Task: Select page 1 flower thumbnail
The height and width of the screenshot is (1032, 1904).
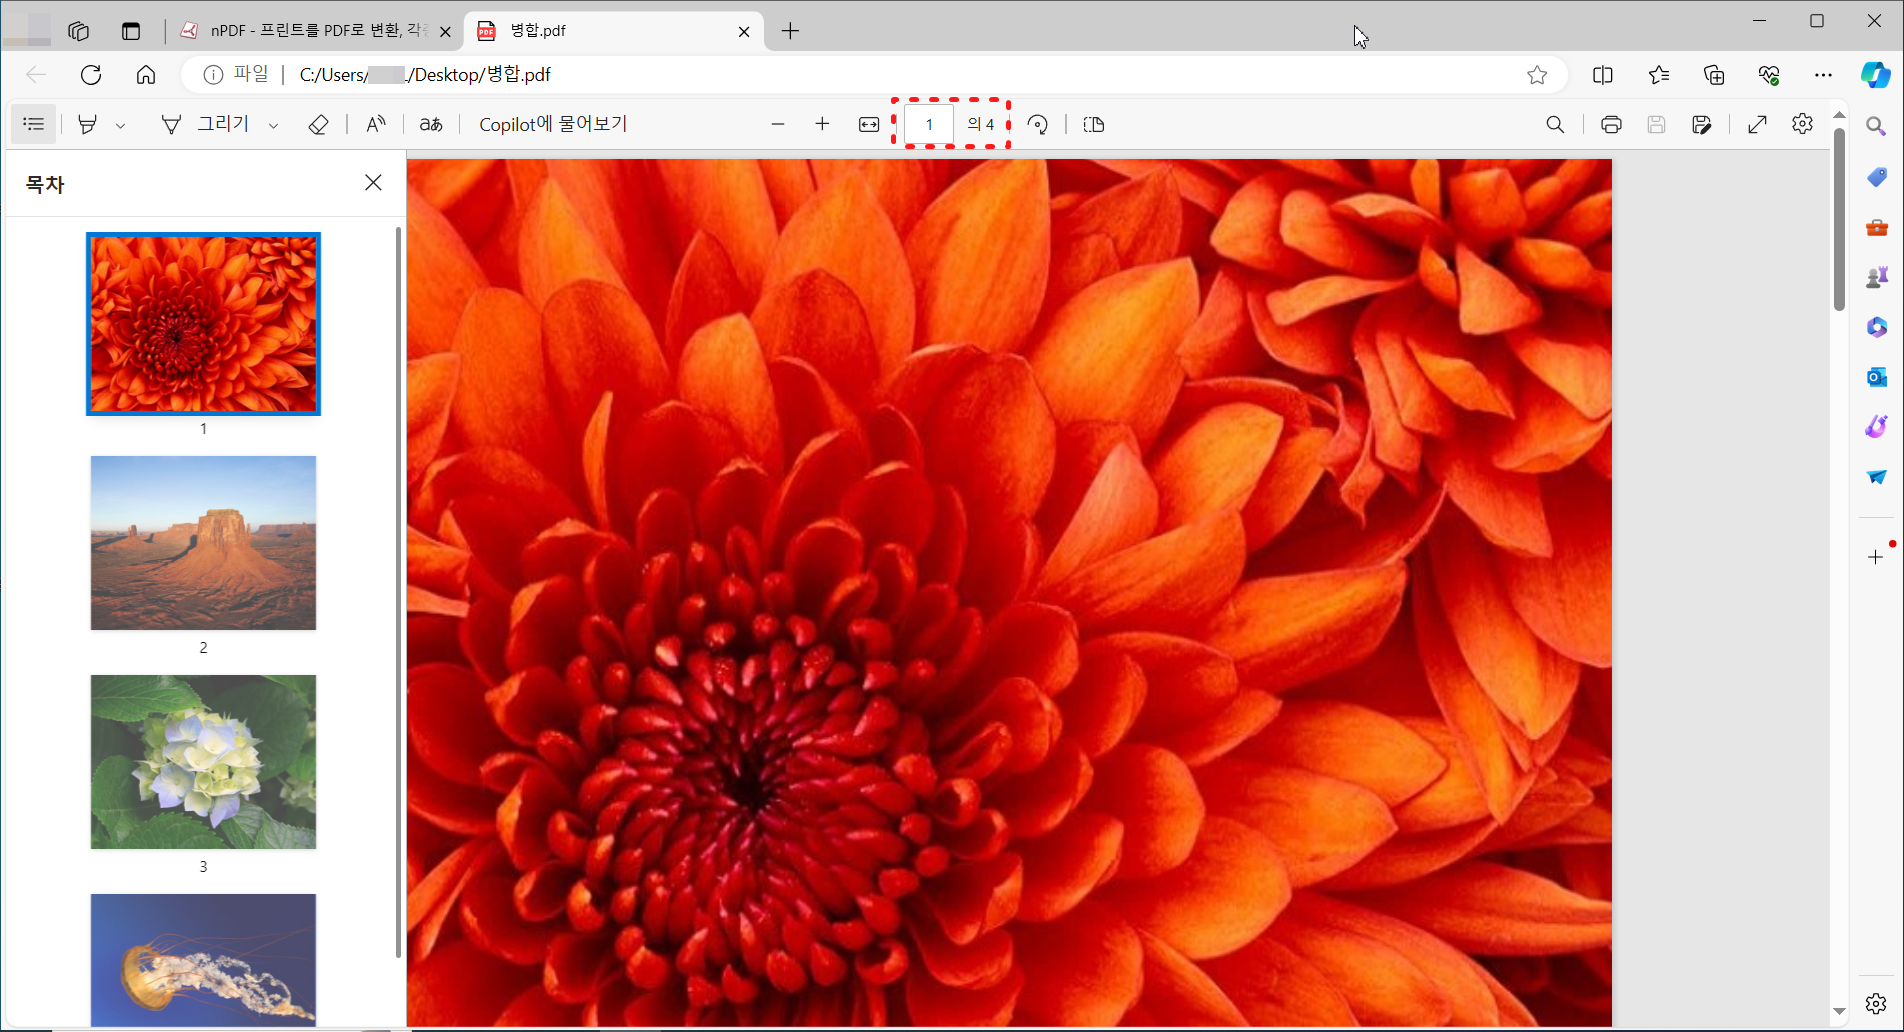Action: click(x=203, y=324)
